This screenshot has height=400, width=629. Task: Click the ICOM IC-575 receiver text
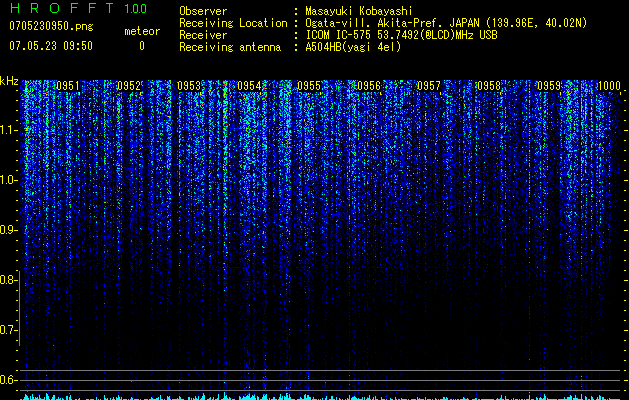tap(401, 35)
